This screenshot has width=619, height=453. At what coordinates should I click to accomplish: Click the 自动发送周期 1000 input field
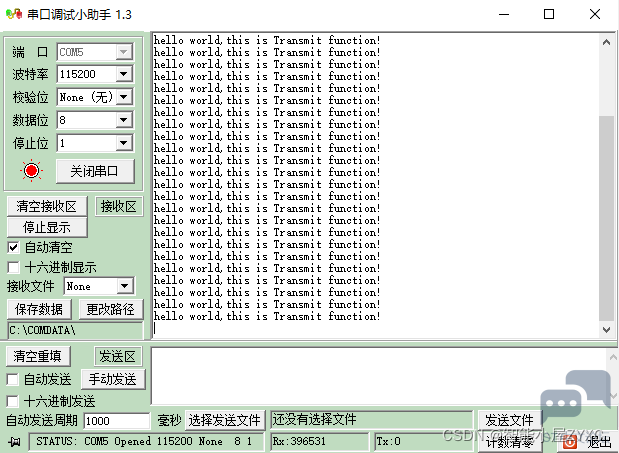pos(117,421)
